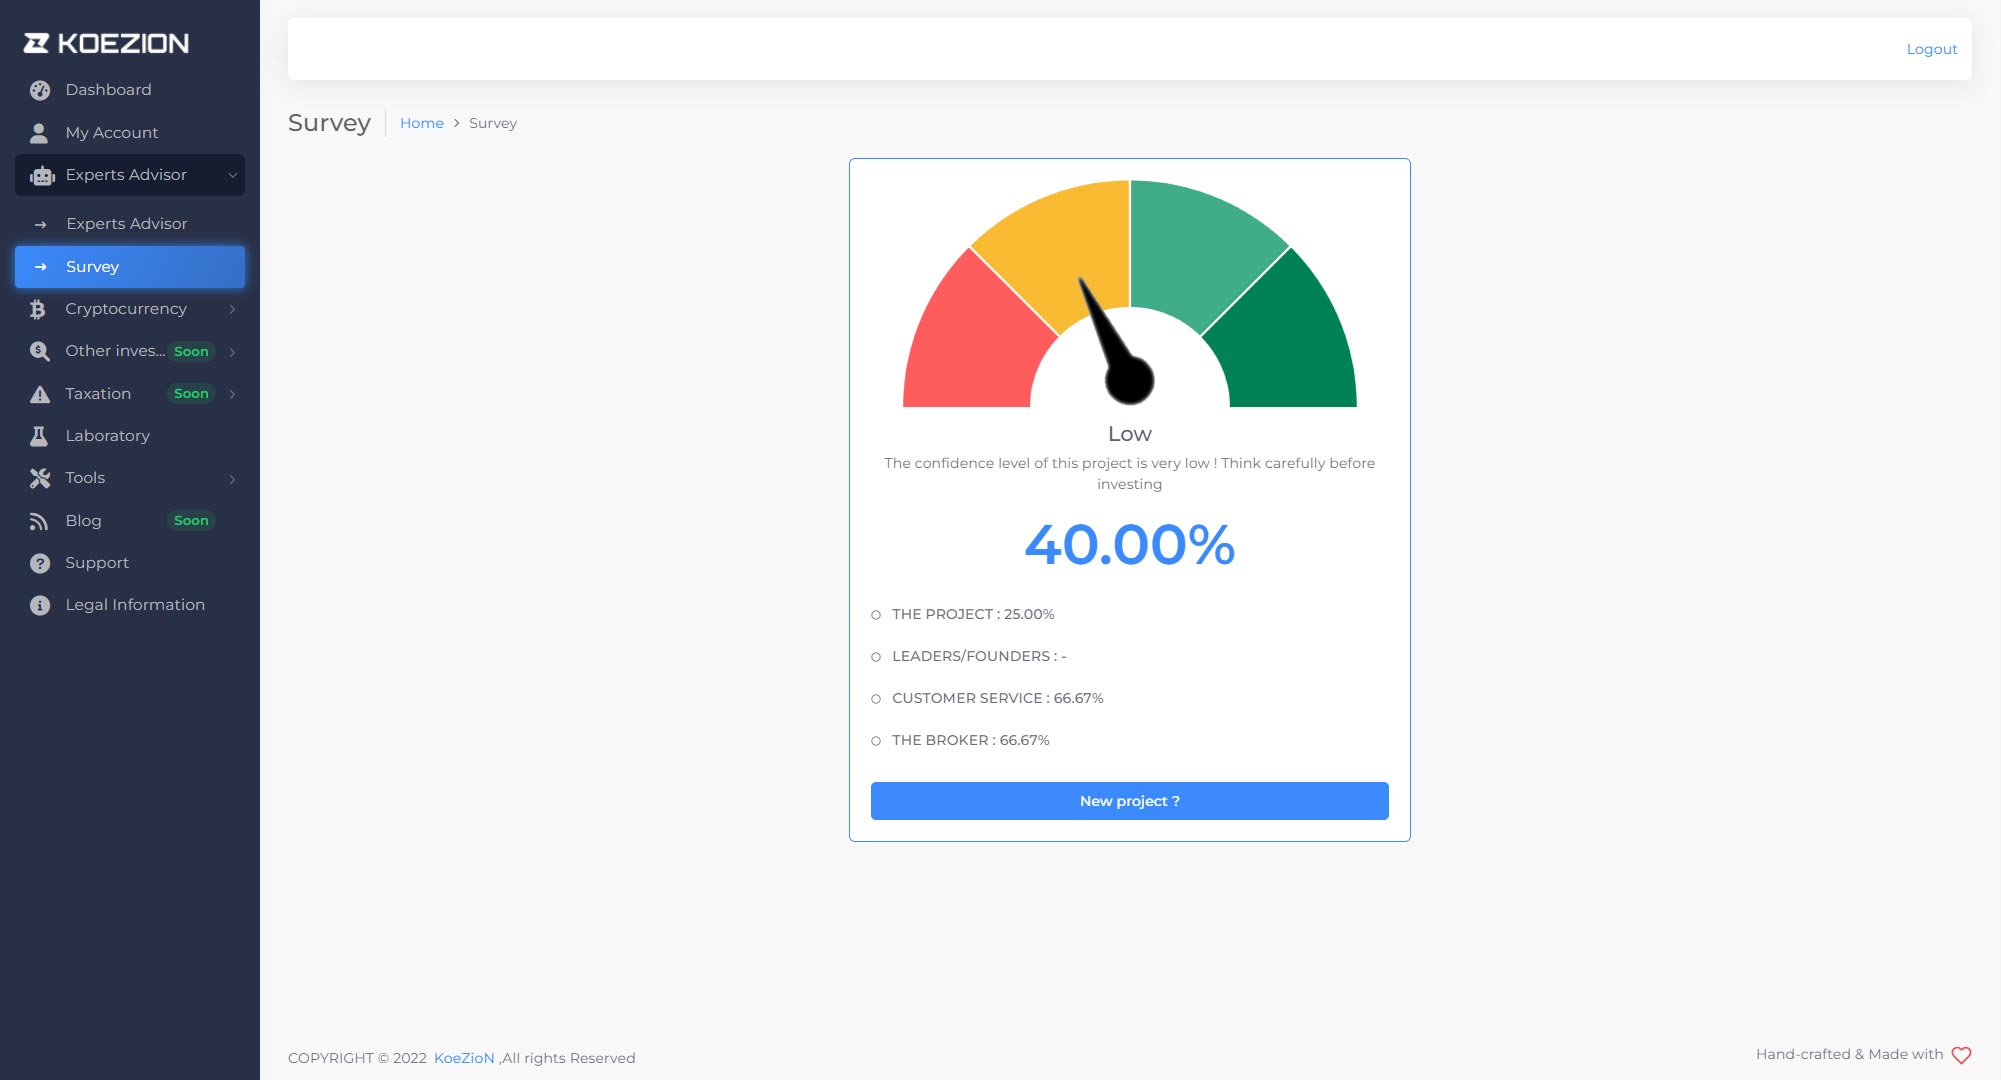Click the Dashboard gauge icon in sidebar
2001x1080 pixels.
pos(40,90)
